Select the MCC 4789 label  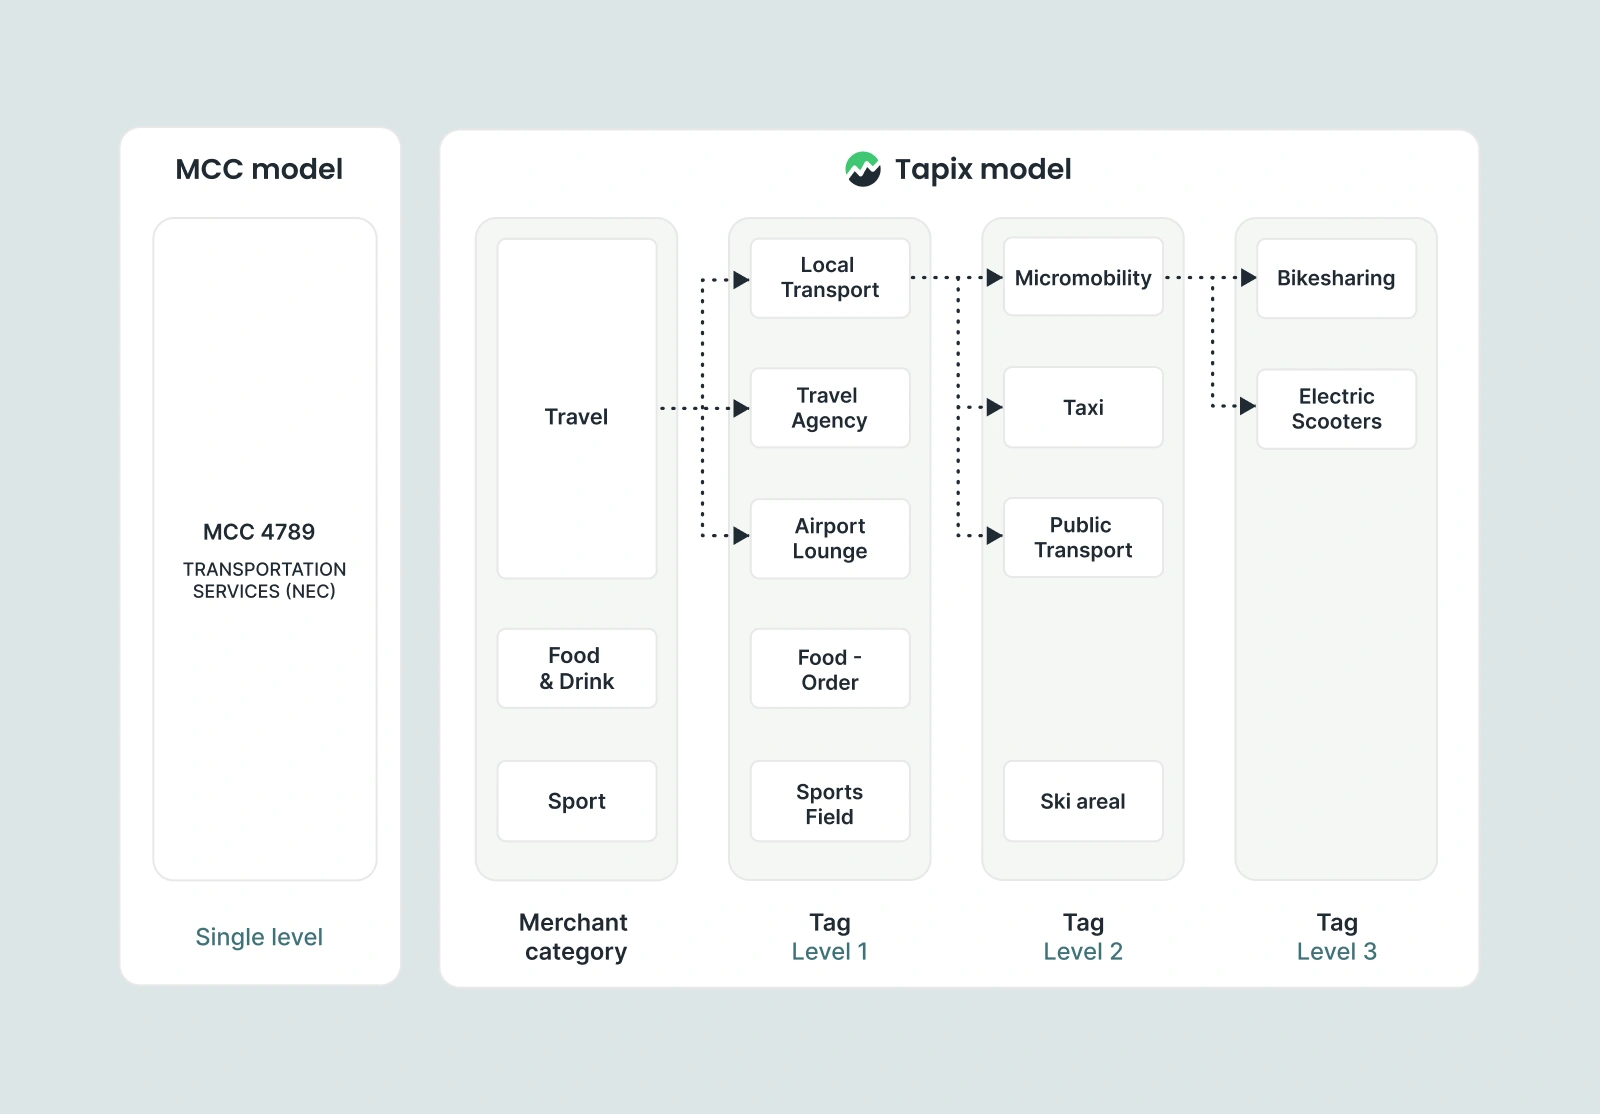pyautogui.click(x=259, y=532)
